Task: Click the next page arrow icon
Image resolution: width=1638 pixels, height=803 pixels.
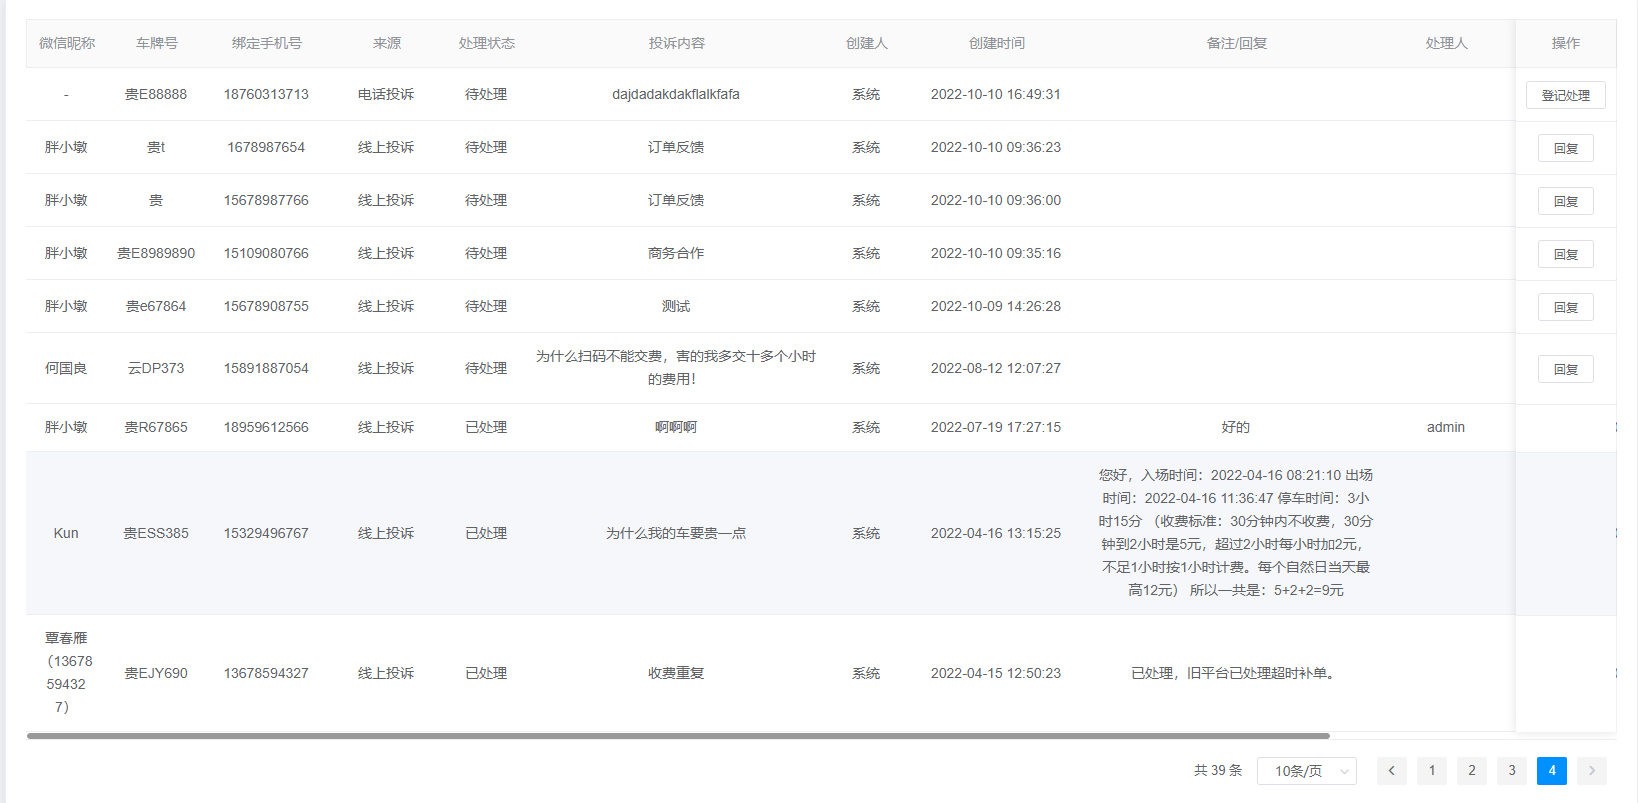Action: point(1591,770)
